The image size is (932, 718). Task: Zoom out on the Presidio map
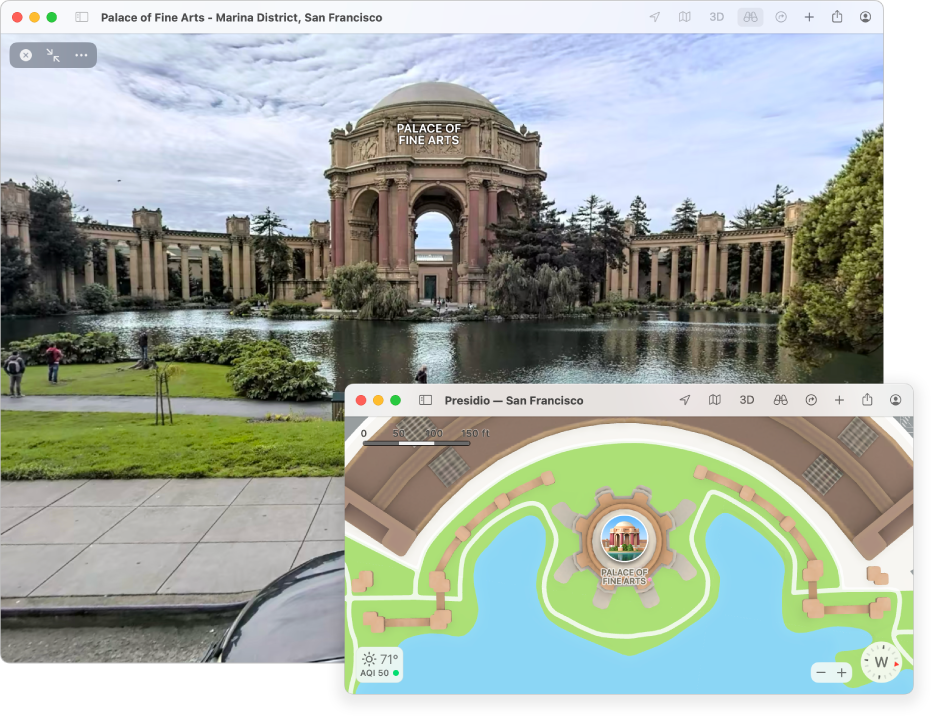click(x=820, y=673)
